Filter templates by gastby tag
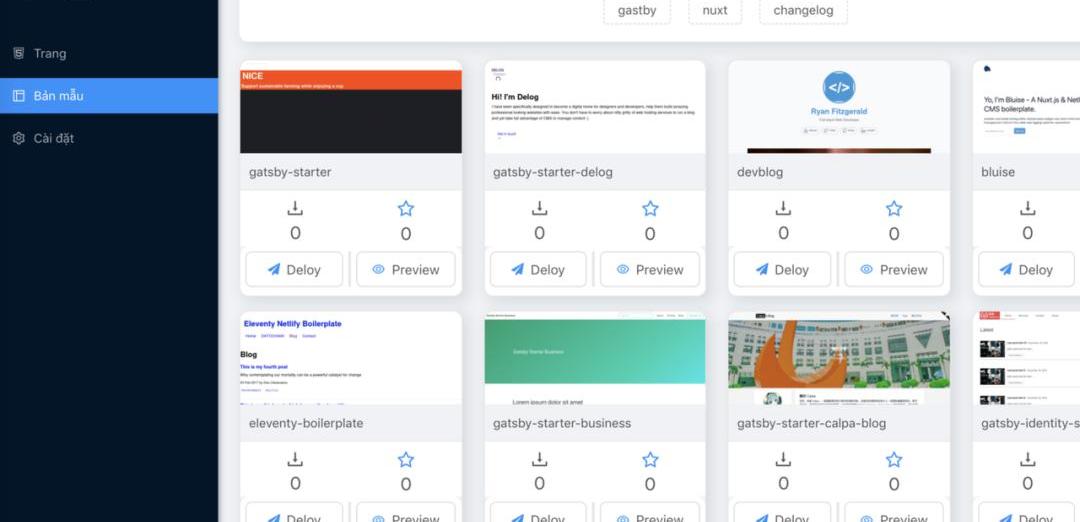1080x522 pixels. pos(637,11)
